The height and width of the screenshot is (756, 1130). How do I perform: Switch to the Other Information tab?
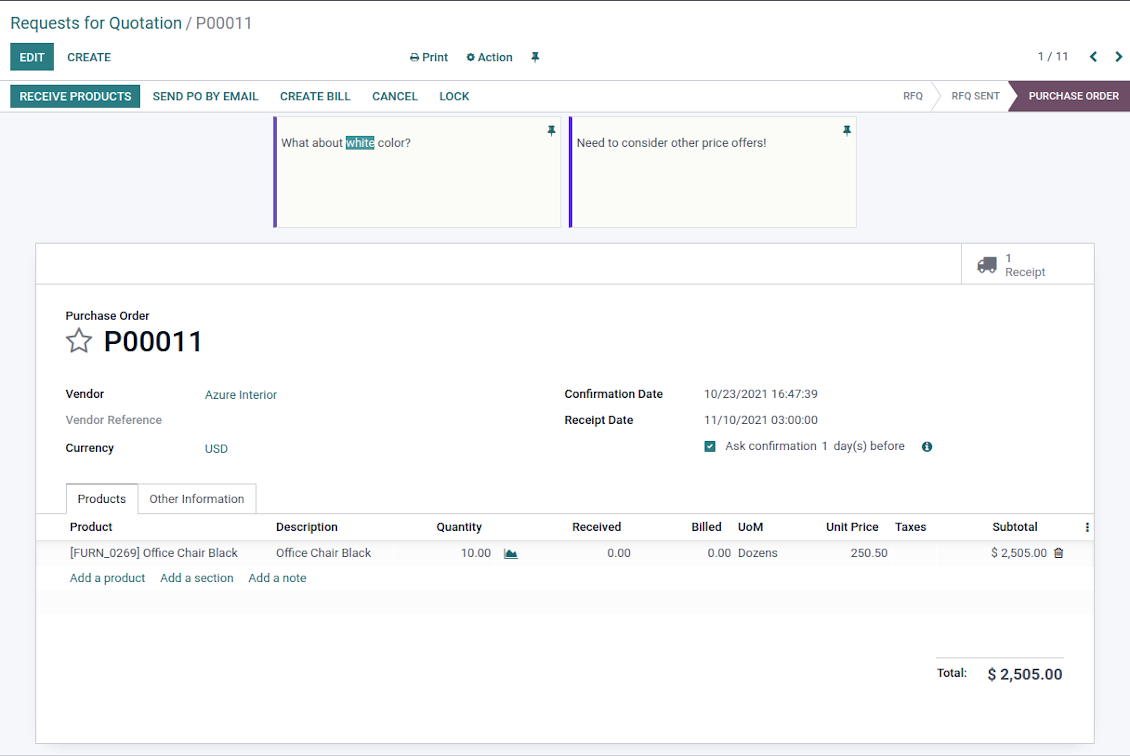tap(197, 499)
